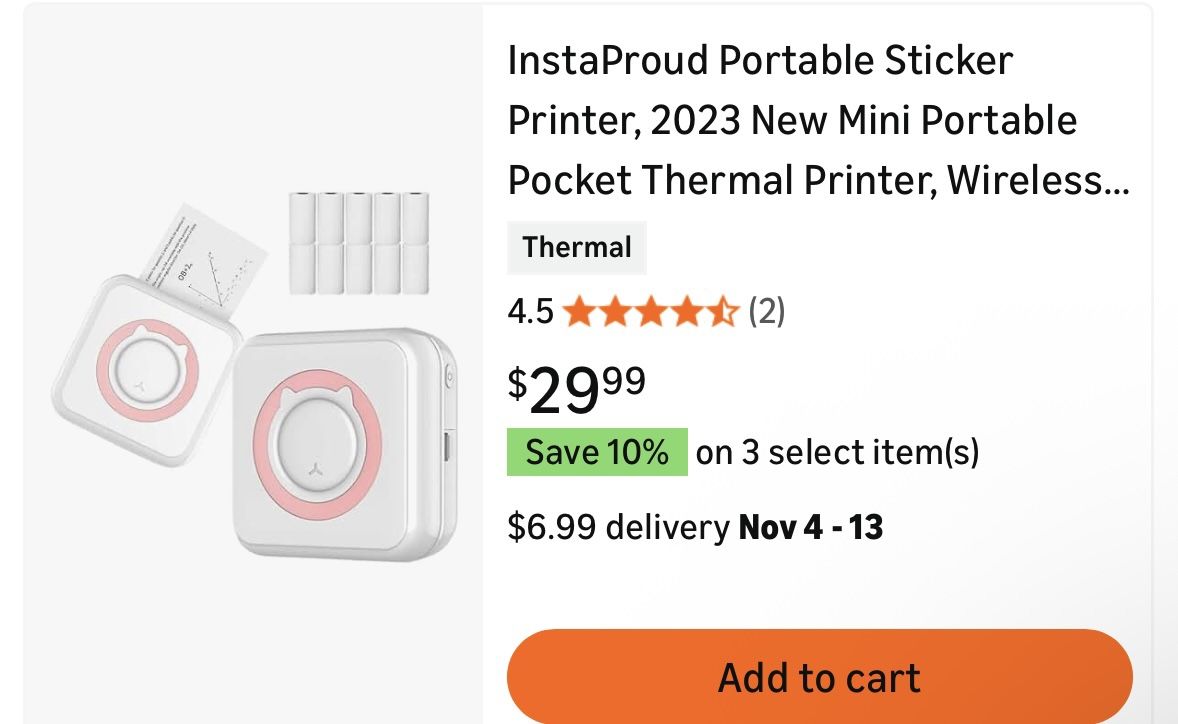The image size is (1178, 724).
Task: Click the second star in the rating
Action: tap(617, 312)
